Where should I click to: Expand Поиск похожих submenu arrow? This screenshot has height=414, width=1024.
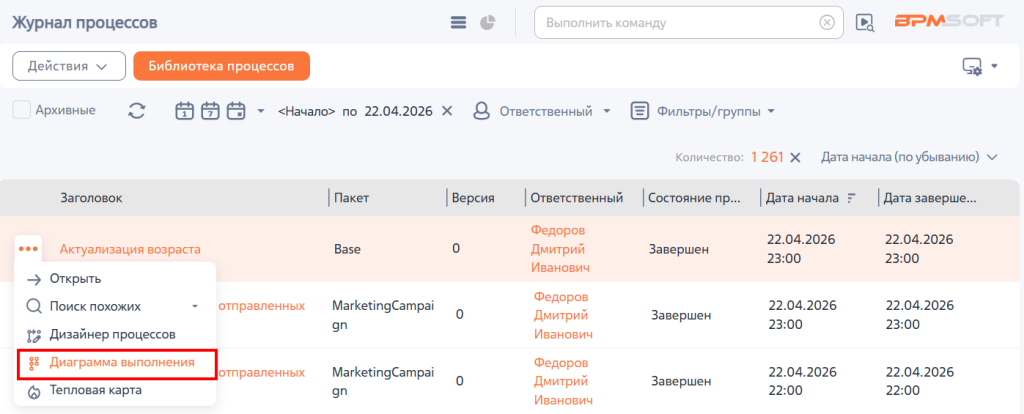click(x=195, y=306)
